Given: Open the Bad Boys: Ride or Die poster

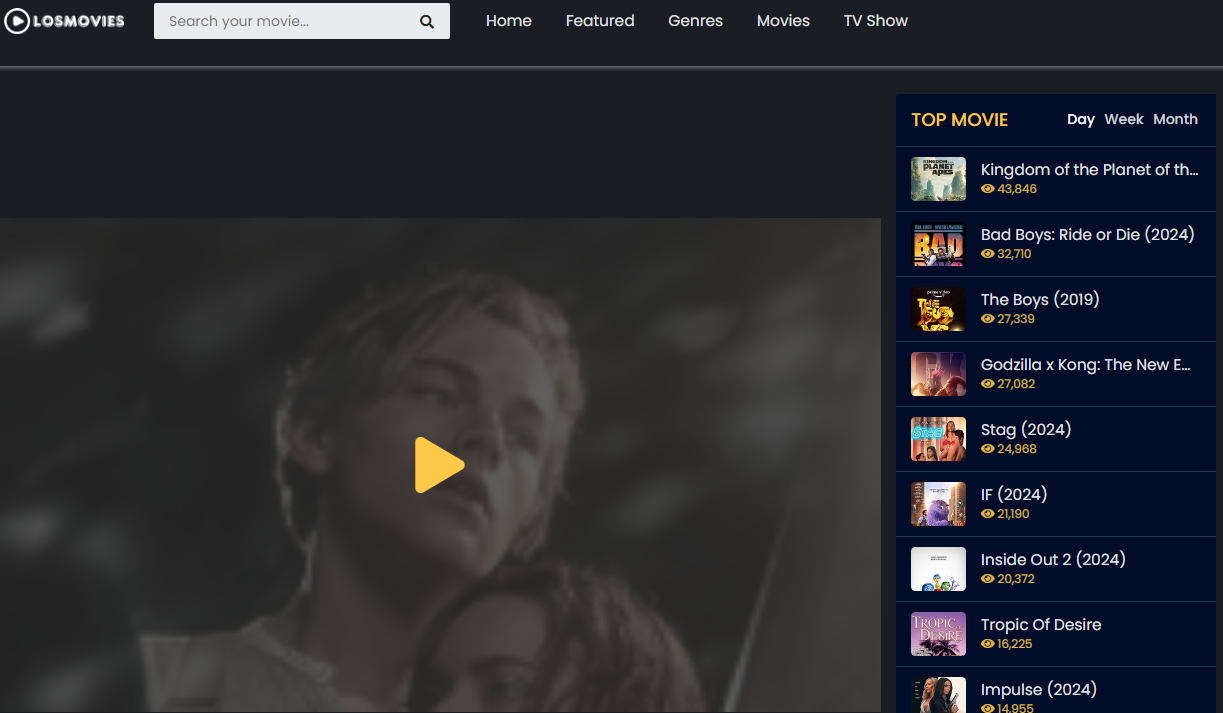Looking at the screenshot, I should coord(938,244).
